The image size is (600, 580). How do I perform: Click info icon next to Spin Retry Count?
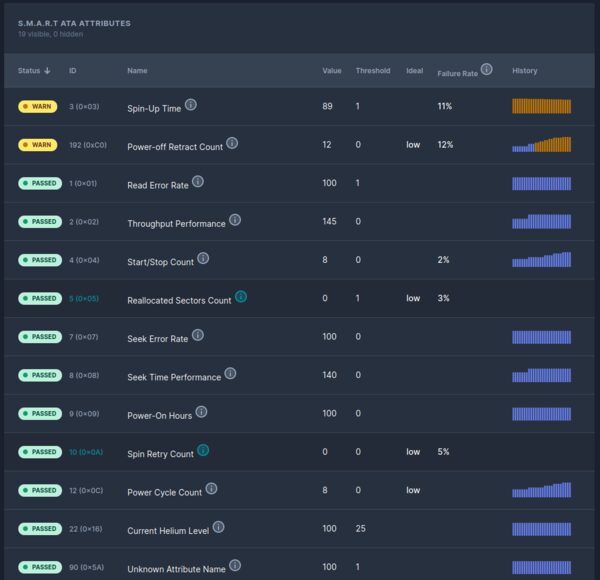tap(203, 451)
